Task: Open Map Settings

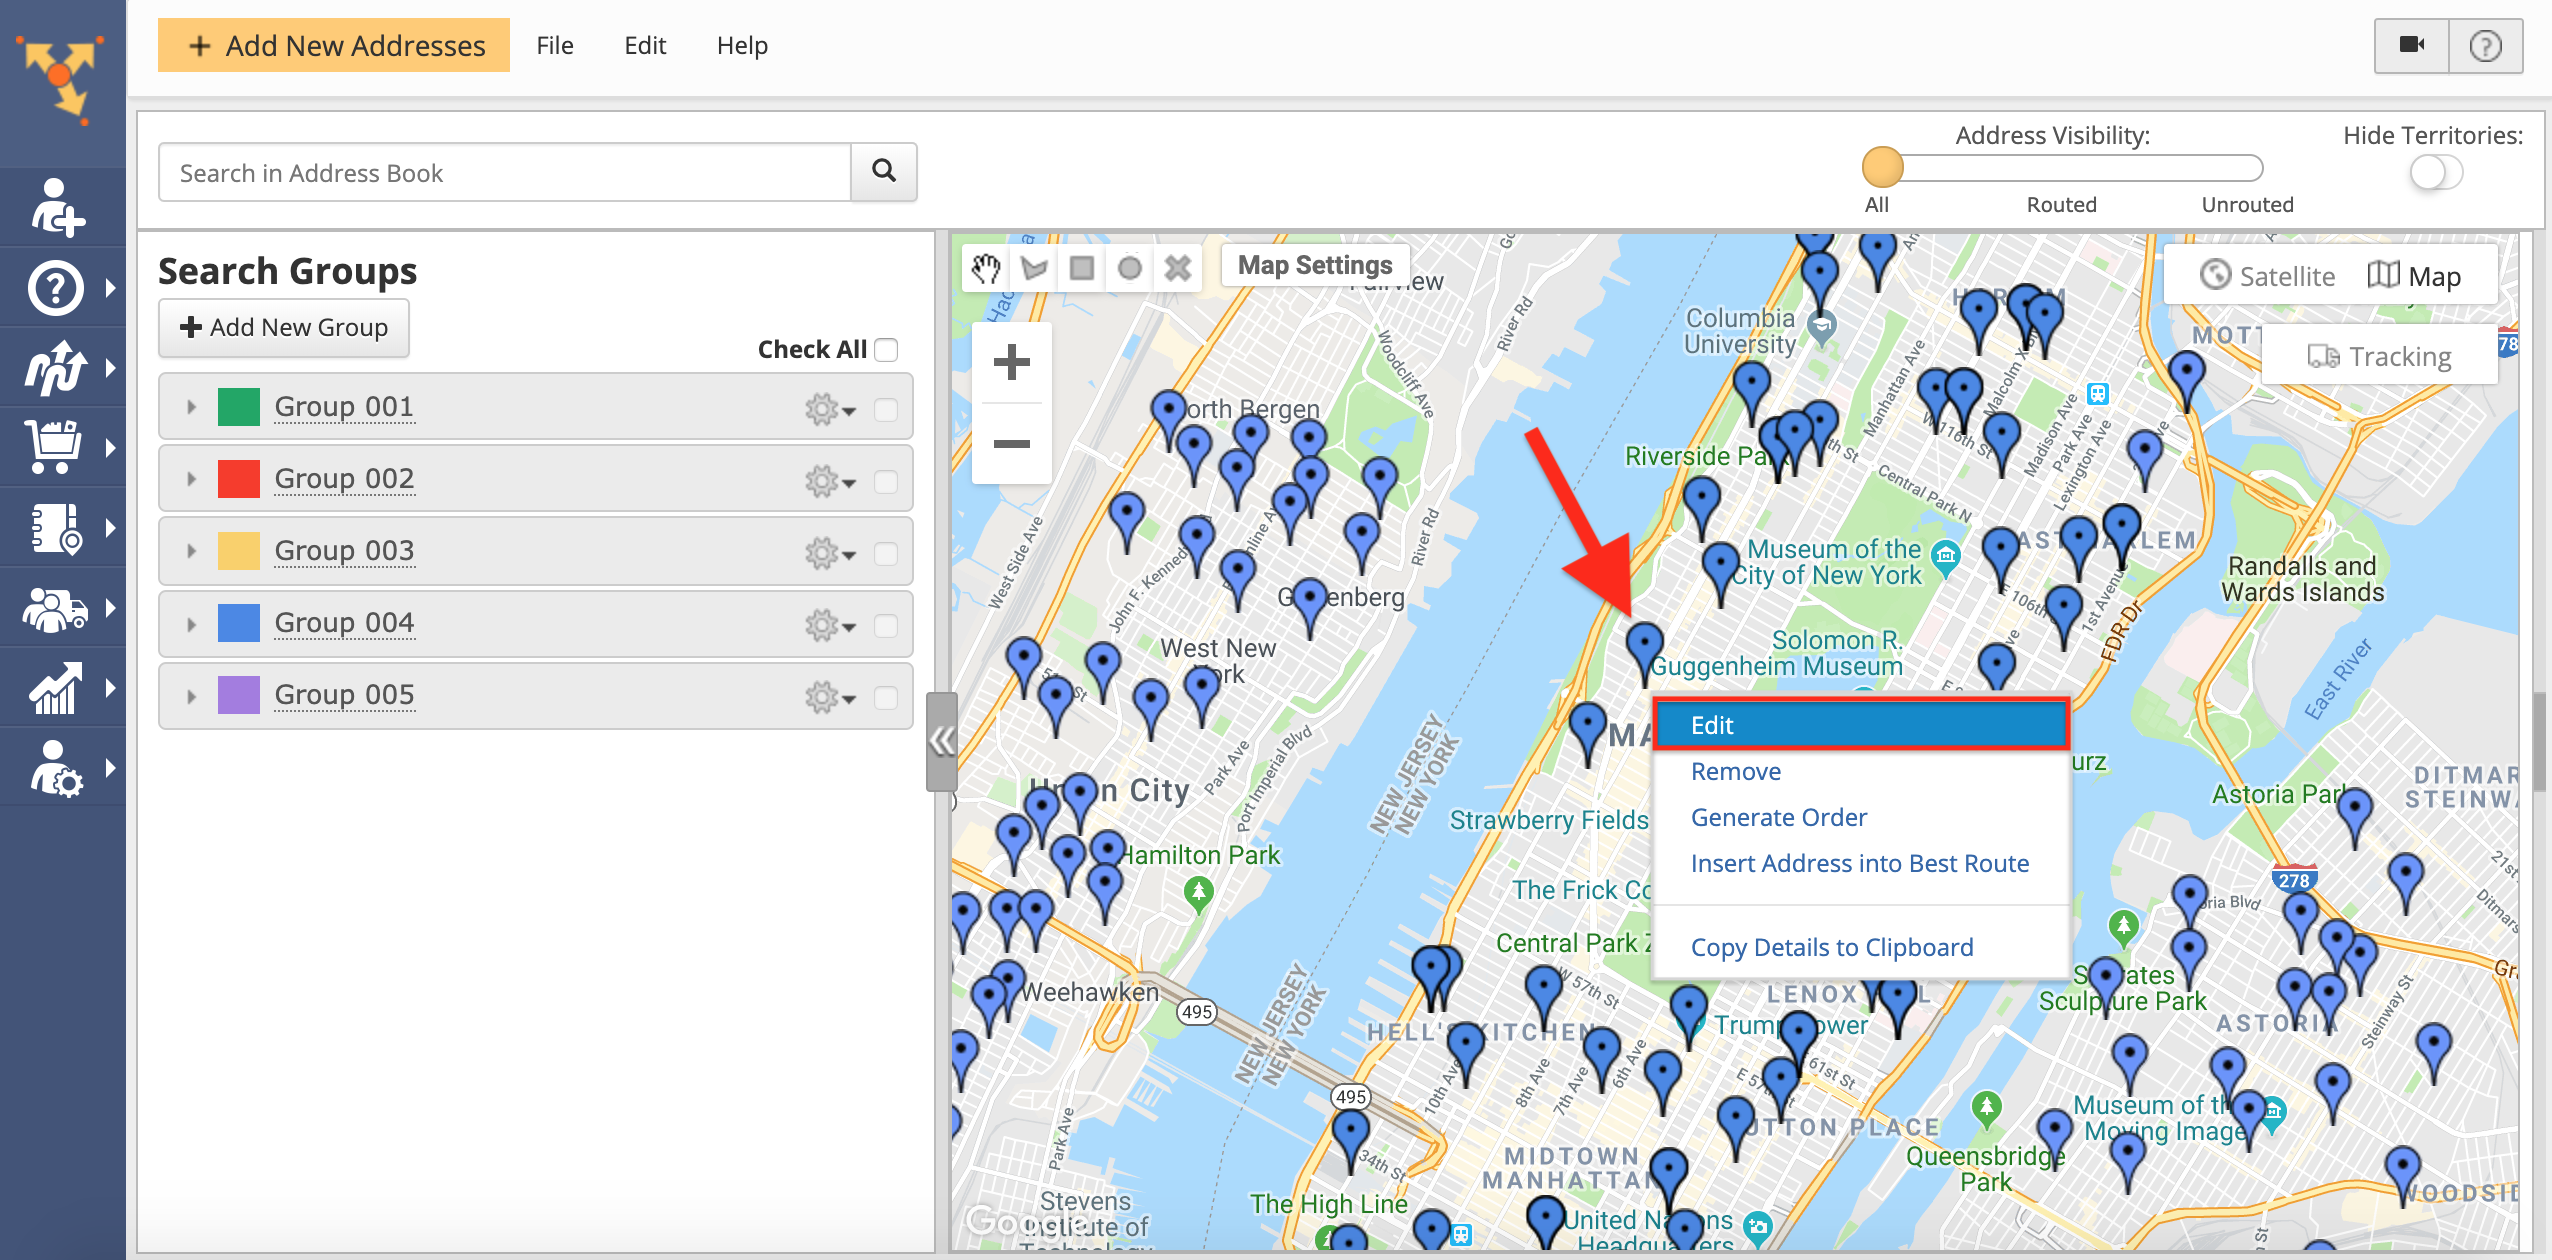Action: coord(1315,265)
